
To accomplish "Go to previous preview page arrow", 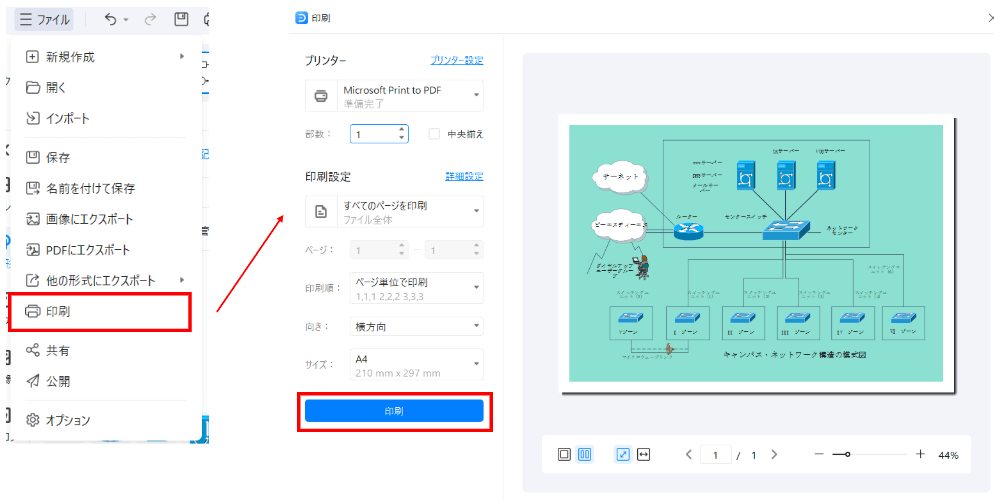I will 689,454.
